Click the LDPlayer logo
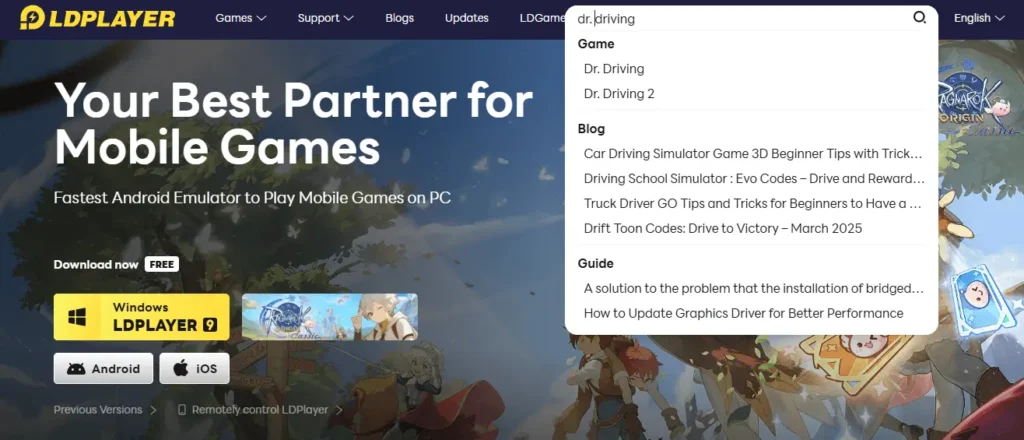This screenshot has height=440, width=1024. pyautogui.click(x=97, y=18)
